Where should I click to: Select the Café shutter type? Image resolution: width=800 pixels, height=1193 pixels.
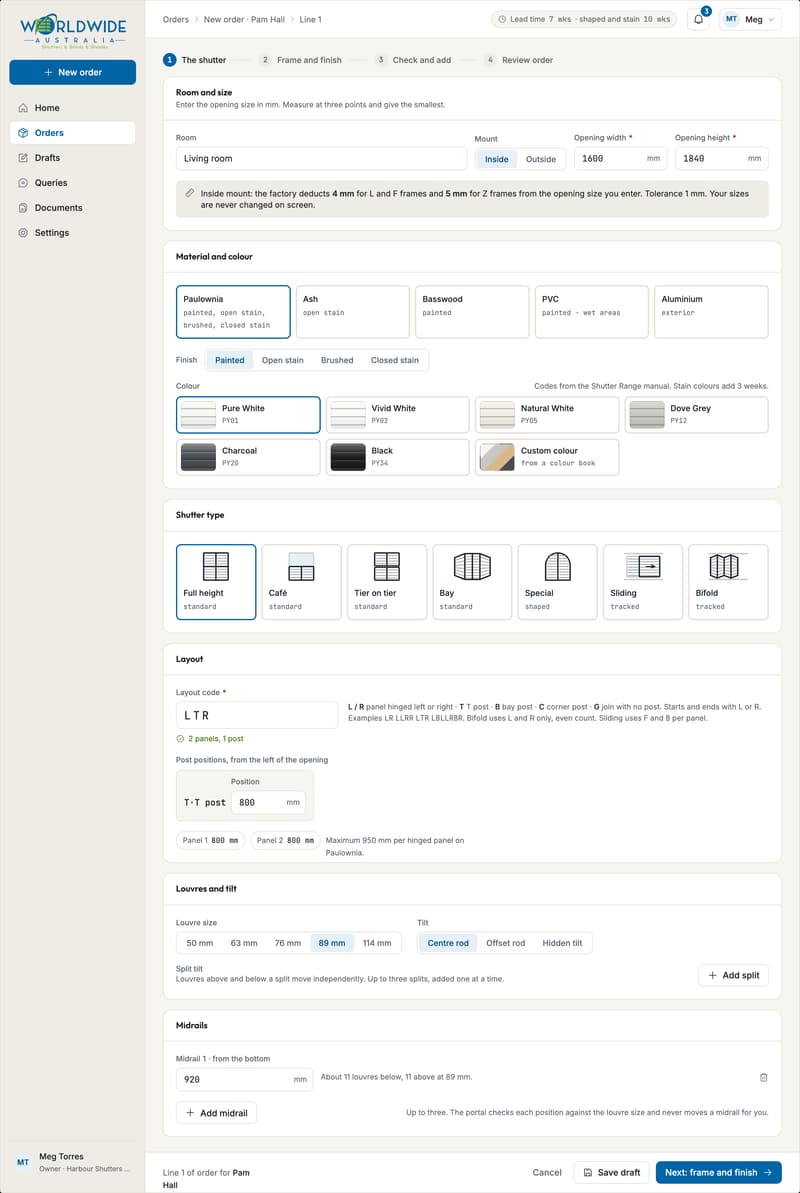(301, 582)
